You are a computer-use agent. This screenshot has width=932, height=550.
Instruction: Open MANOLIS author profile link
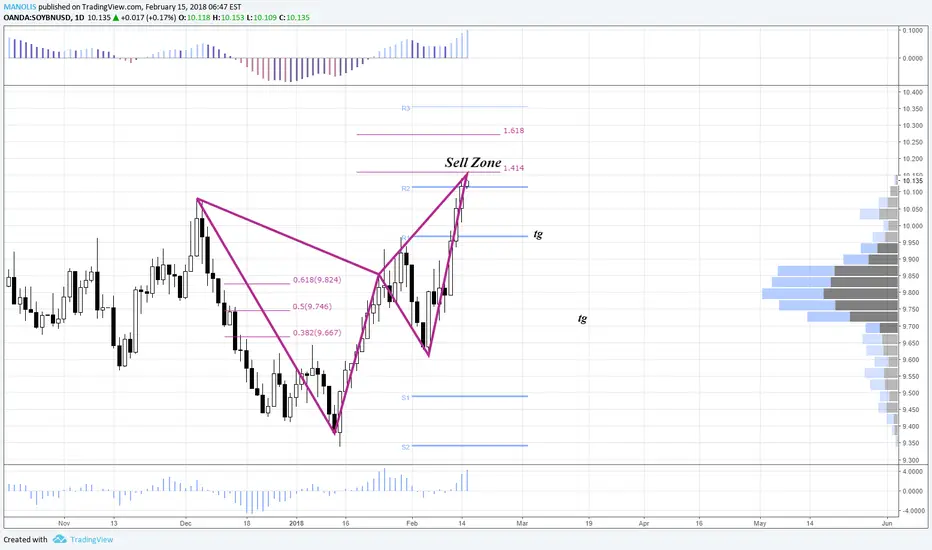(x=20, y=7)
